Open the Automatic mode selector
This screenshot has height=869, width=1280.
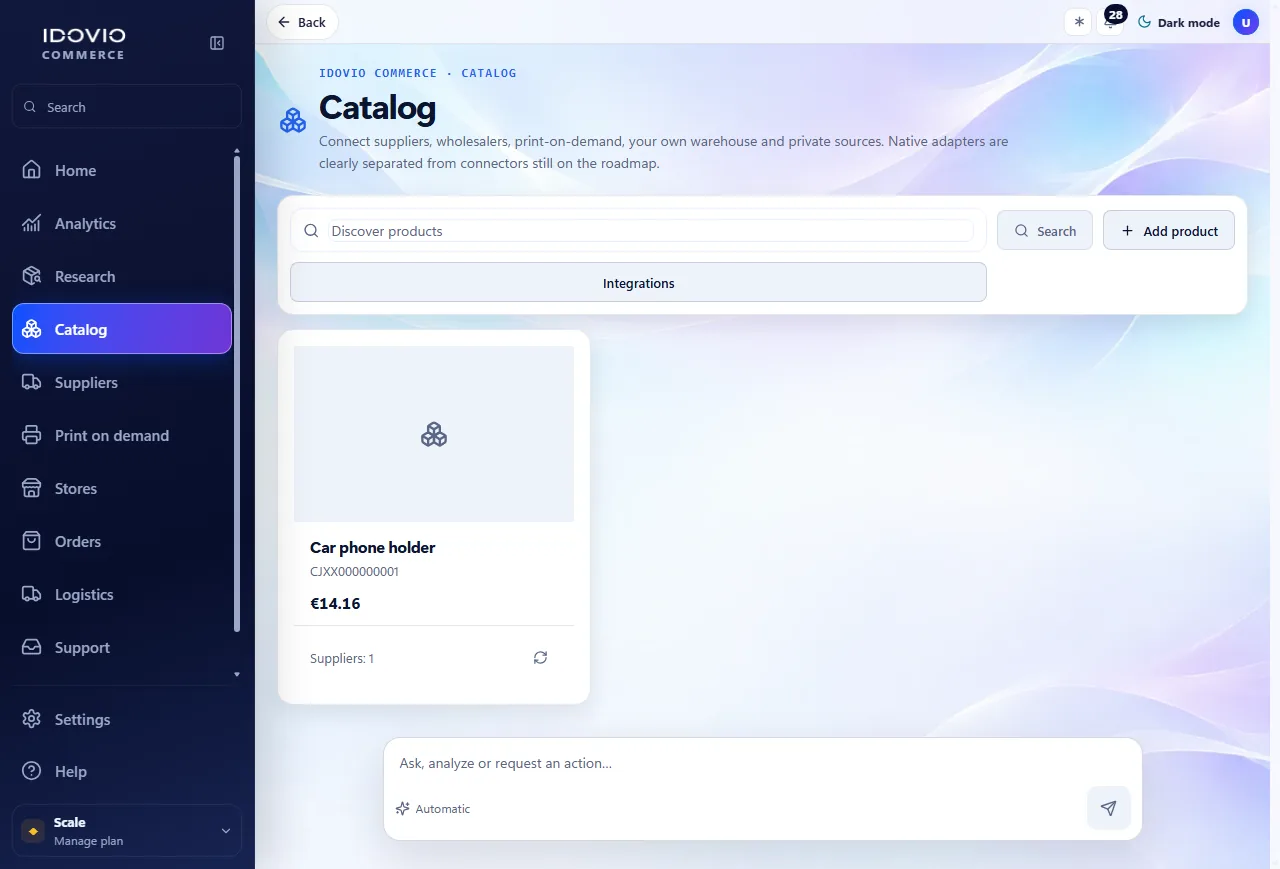(x=433, y=808)
